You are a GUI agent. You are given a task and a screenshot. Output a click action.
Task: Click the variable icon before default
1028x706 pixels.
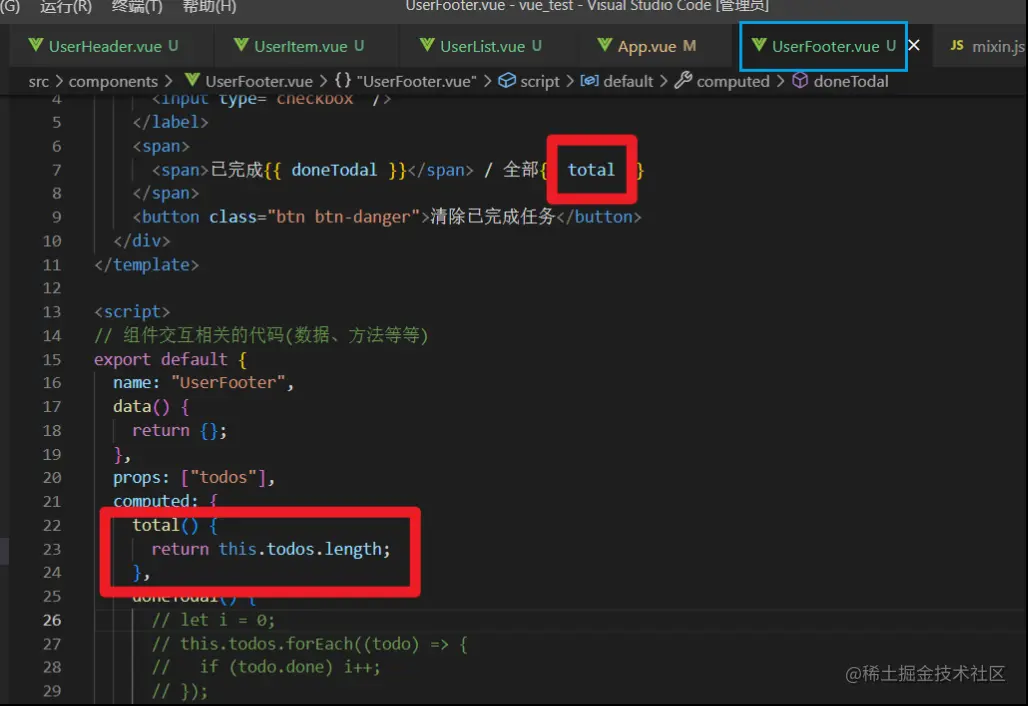[x=589, y=81]
